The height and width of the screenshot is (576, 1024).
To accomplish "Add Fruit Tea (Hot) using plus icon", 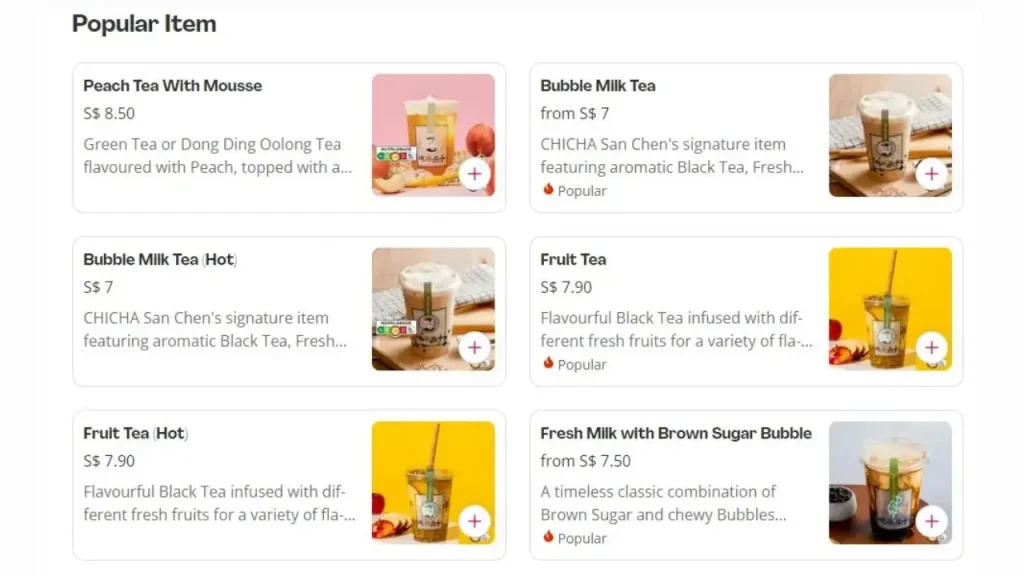I will [475, 521].
